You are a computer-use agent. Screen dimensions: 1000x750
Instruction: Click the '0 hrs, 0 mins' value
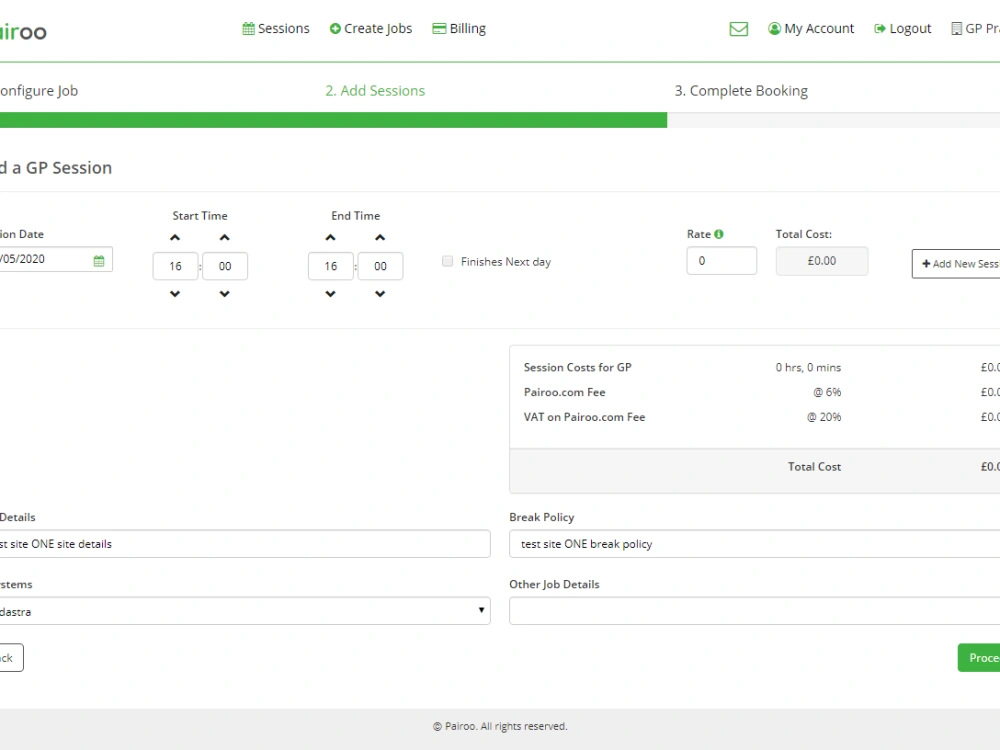[x=808, y=367]
